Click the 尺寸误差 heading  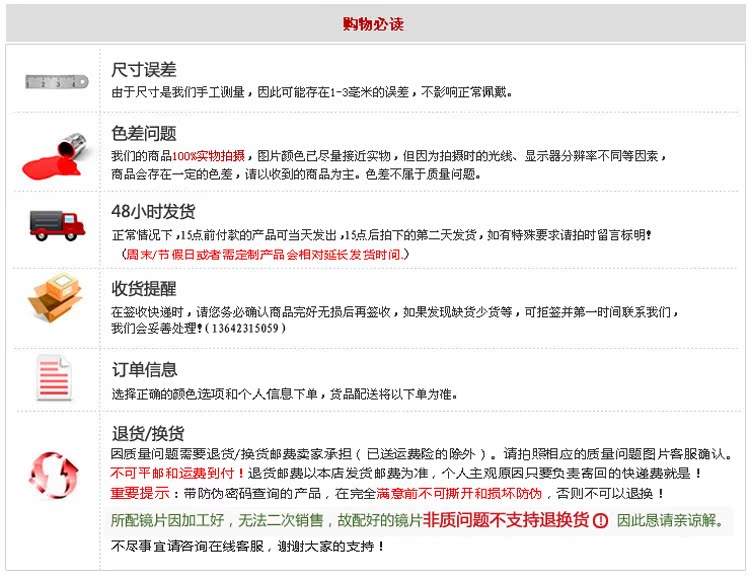point(144,70)
